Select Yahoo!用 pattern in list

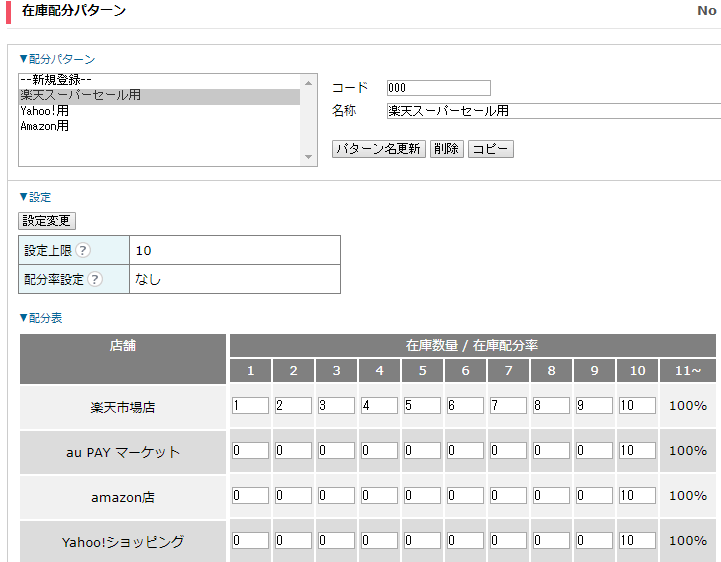(x=159, y=111)
